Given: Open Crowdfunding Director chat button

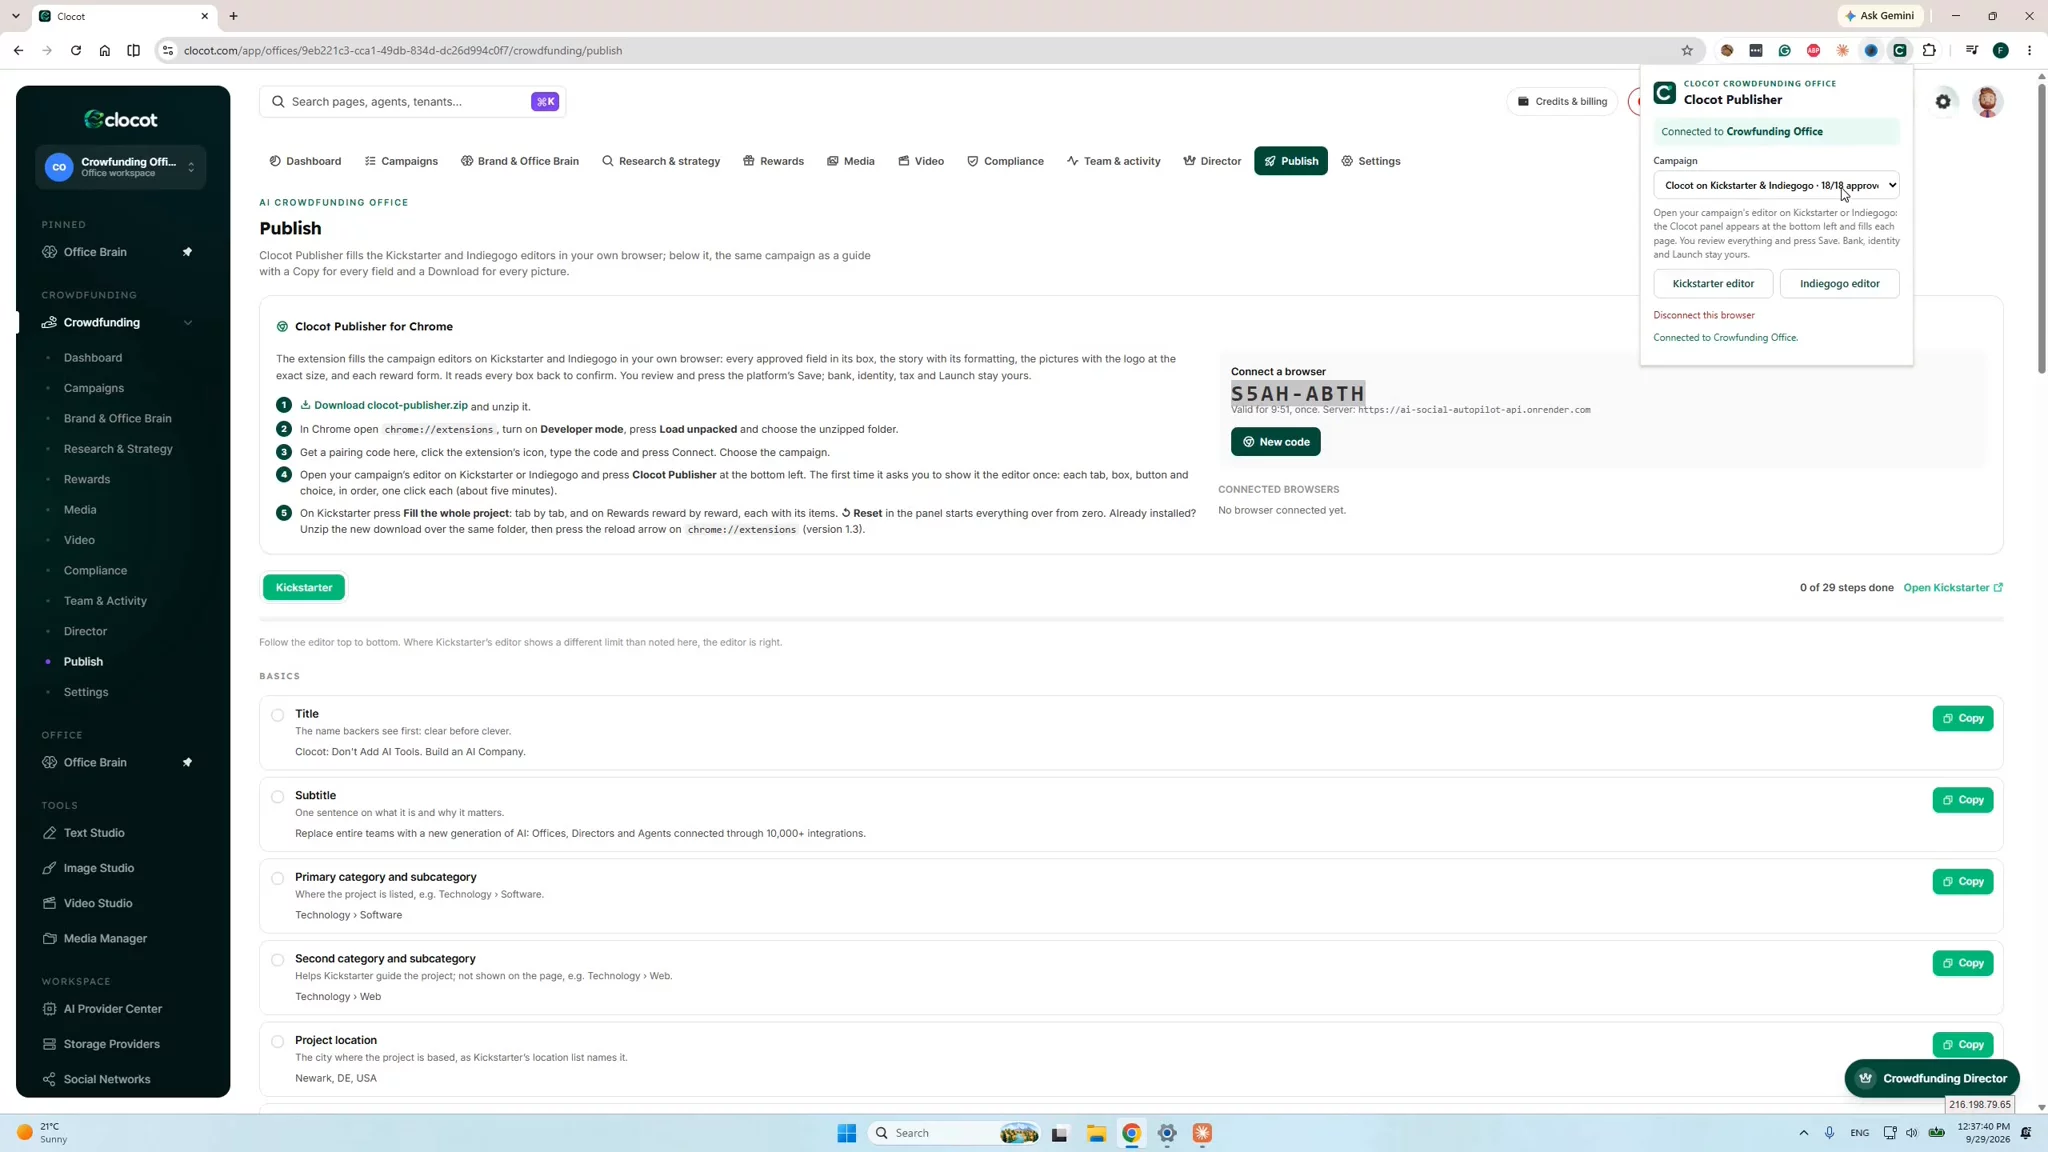Looking at the screenshot, I should coord(1932,1079).
